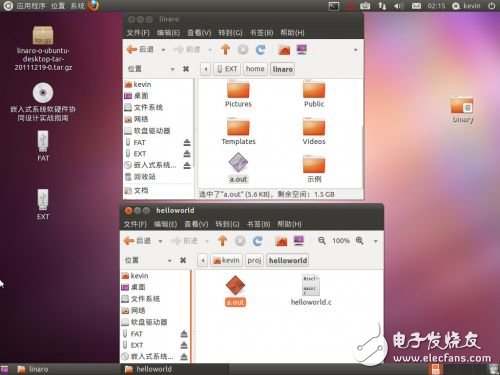Open Pictures folder in linaro window
The height and width of the screenshot is (375, 500).
coord(238,94)
